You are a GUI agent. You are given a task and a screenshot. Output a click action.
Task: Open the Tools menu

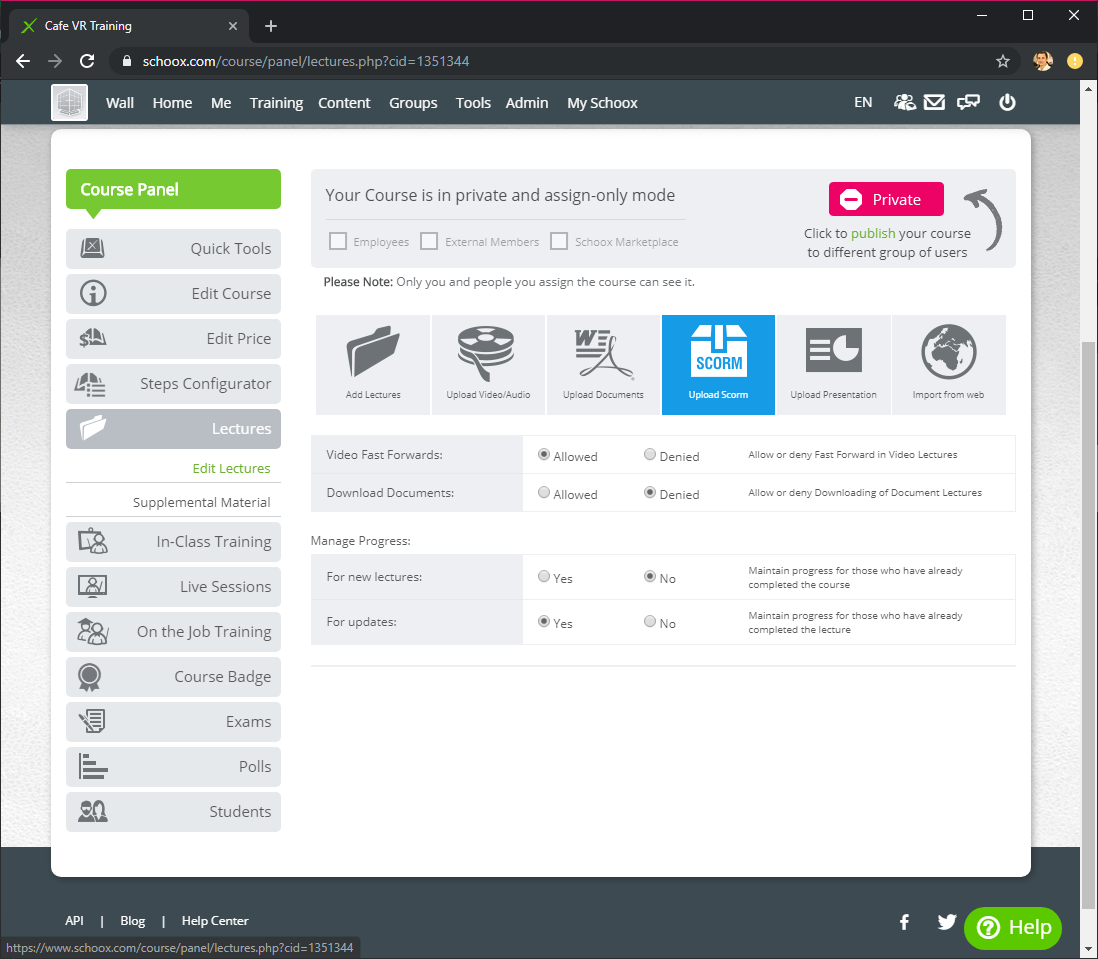(473, 103)
